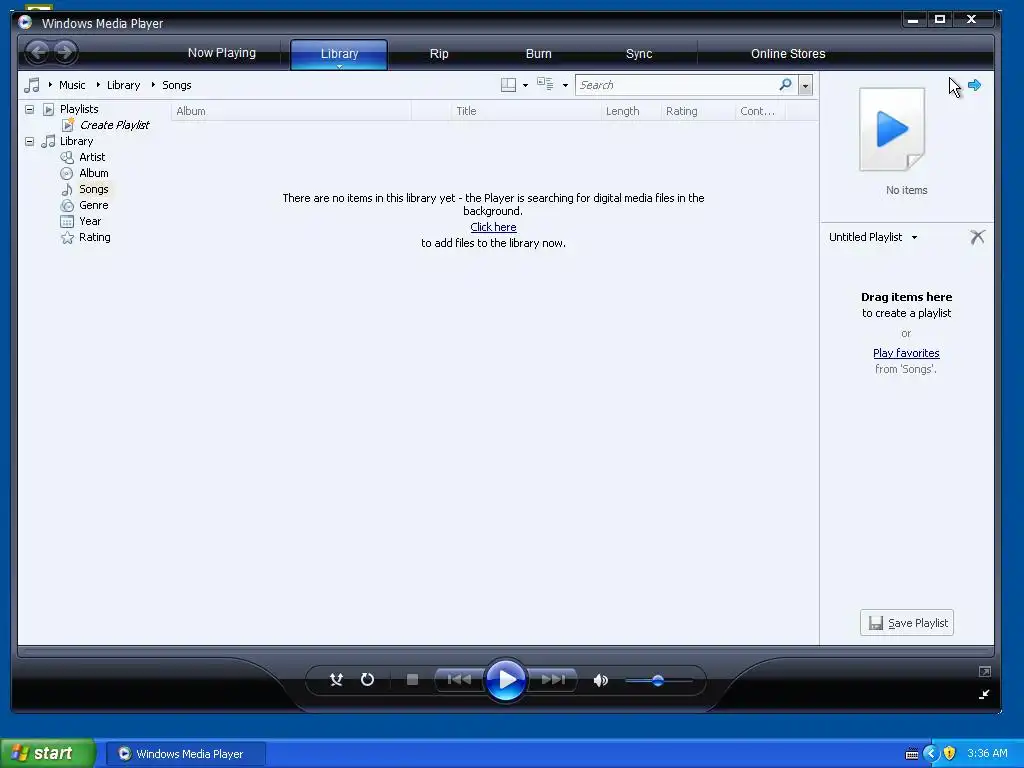Image resolution: width=1024 pixels, height=768 pixels.
Task: Stop playback
Action: (x=412, y=680)
